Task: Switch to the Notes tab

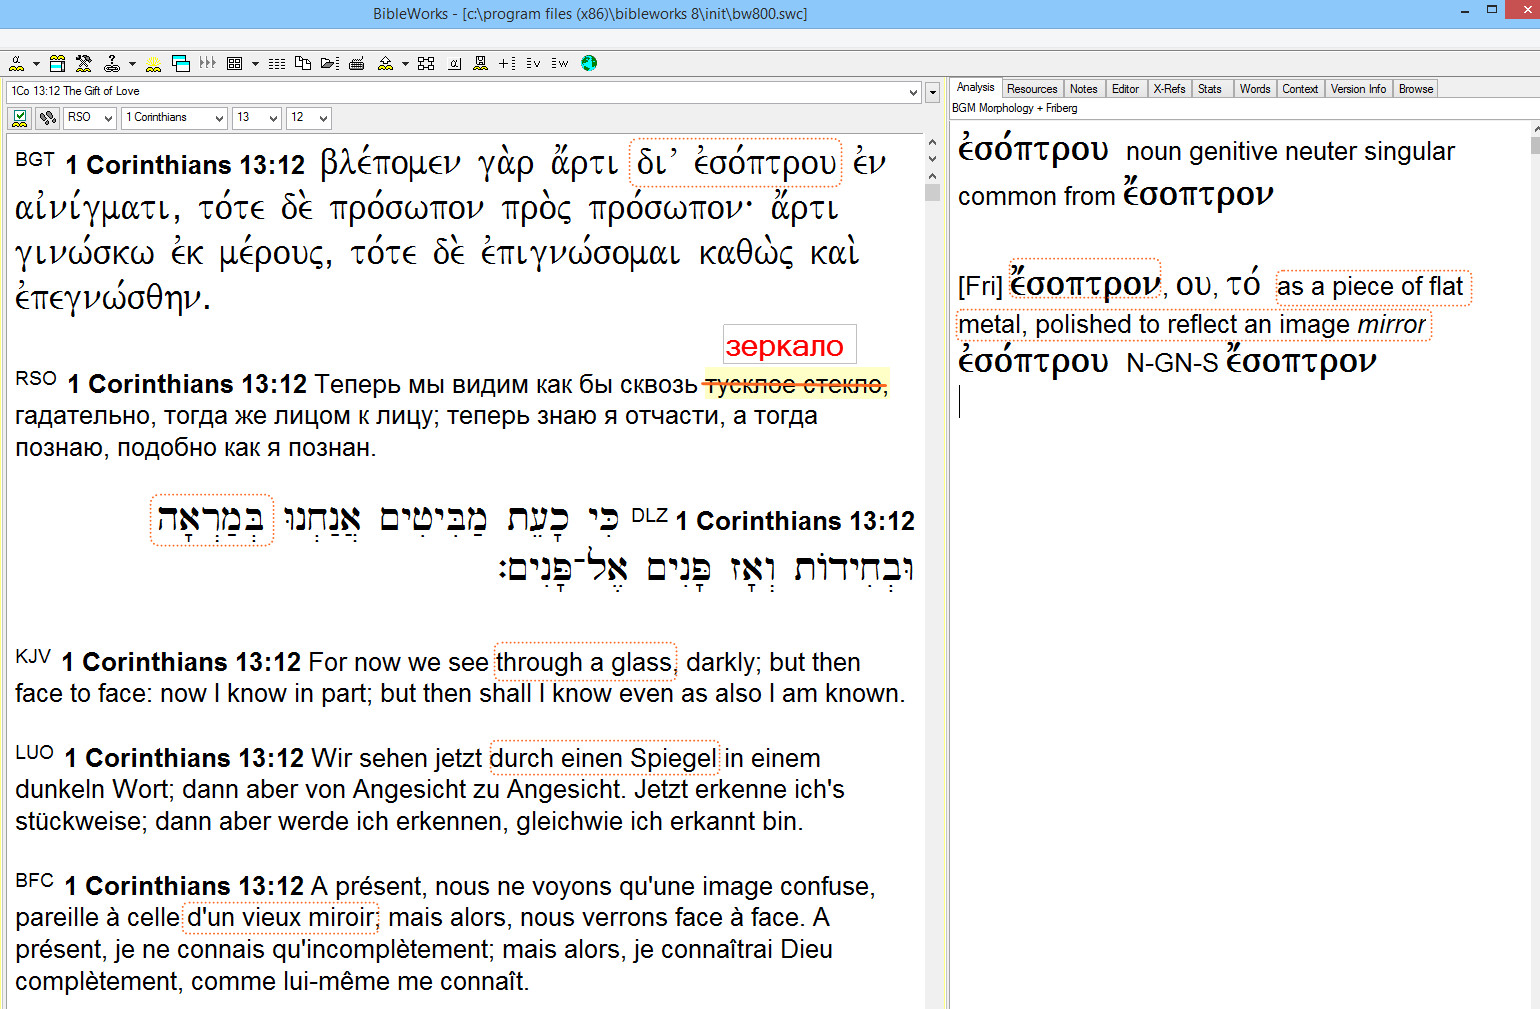Action: 1083,89
